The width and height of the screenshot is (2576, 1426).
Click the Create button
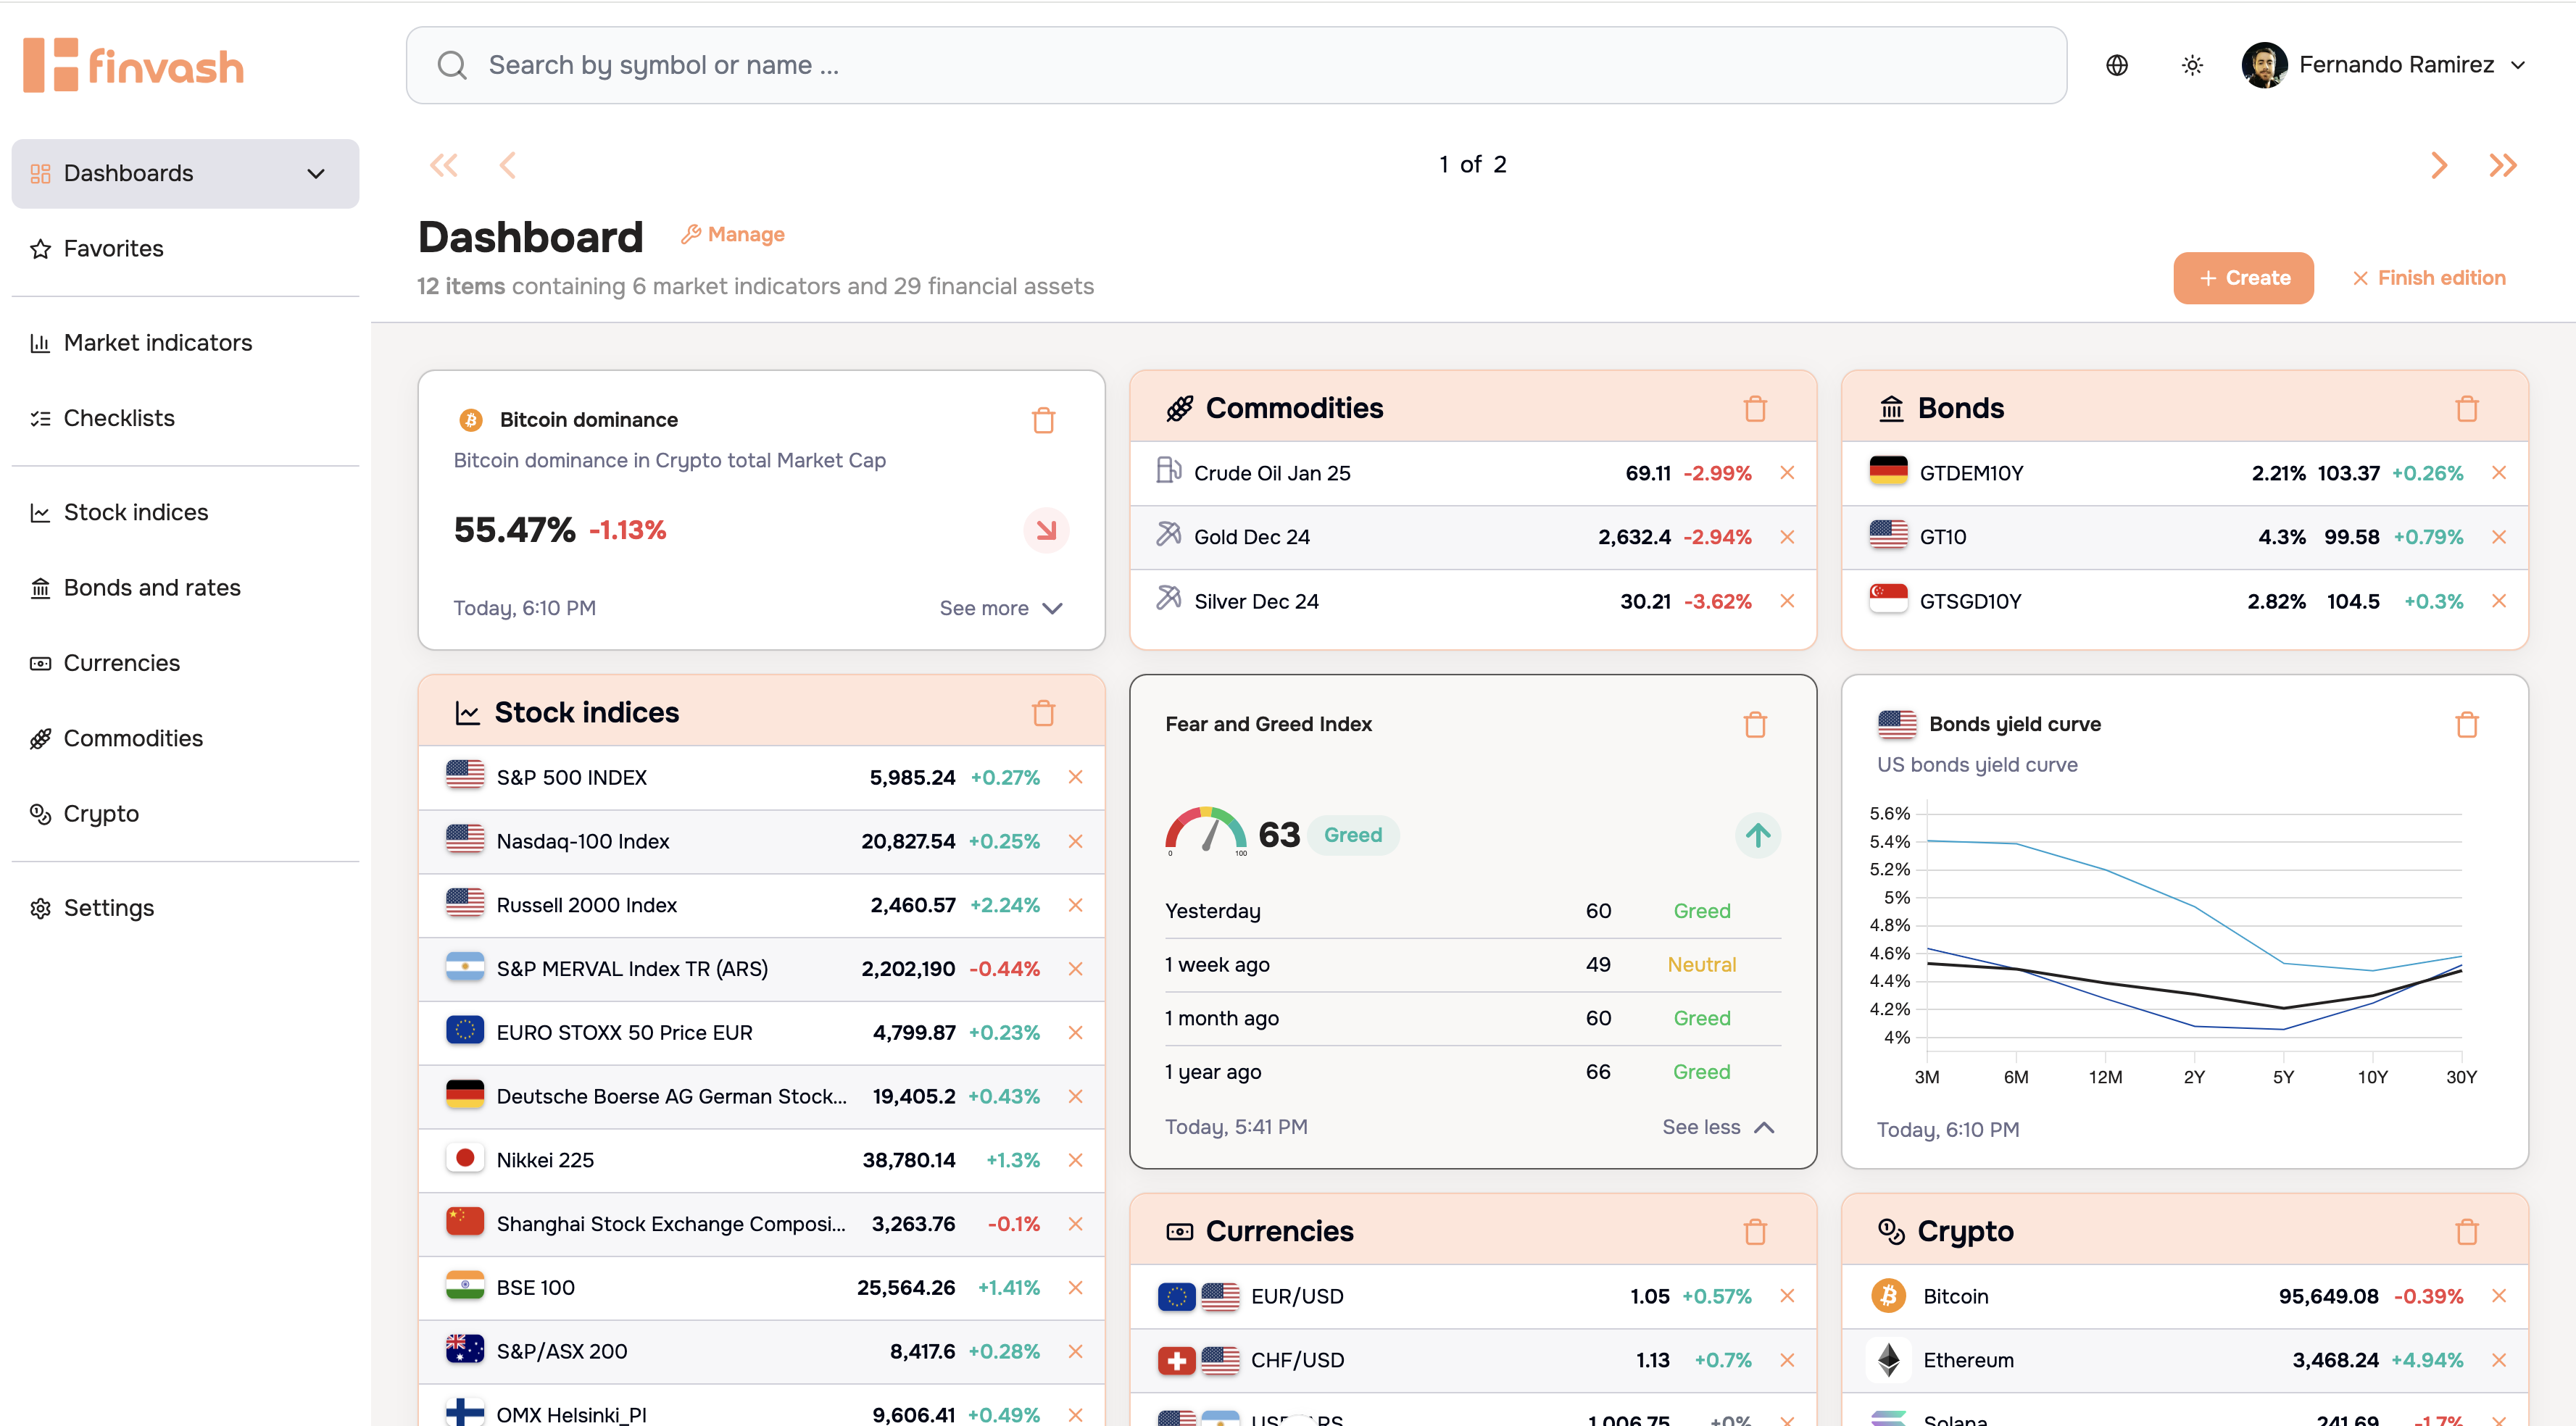(2243, 278)
